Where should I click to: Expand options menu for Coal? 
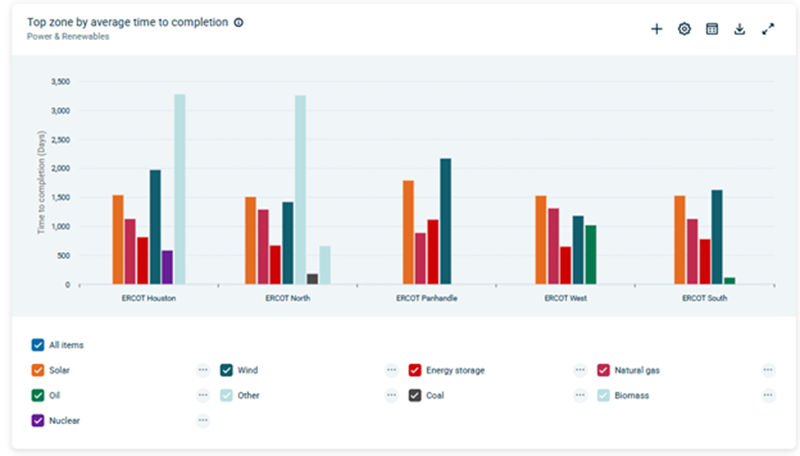click(x=580, y=395)
